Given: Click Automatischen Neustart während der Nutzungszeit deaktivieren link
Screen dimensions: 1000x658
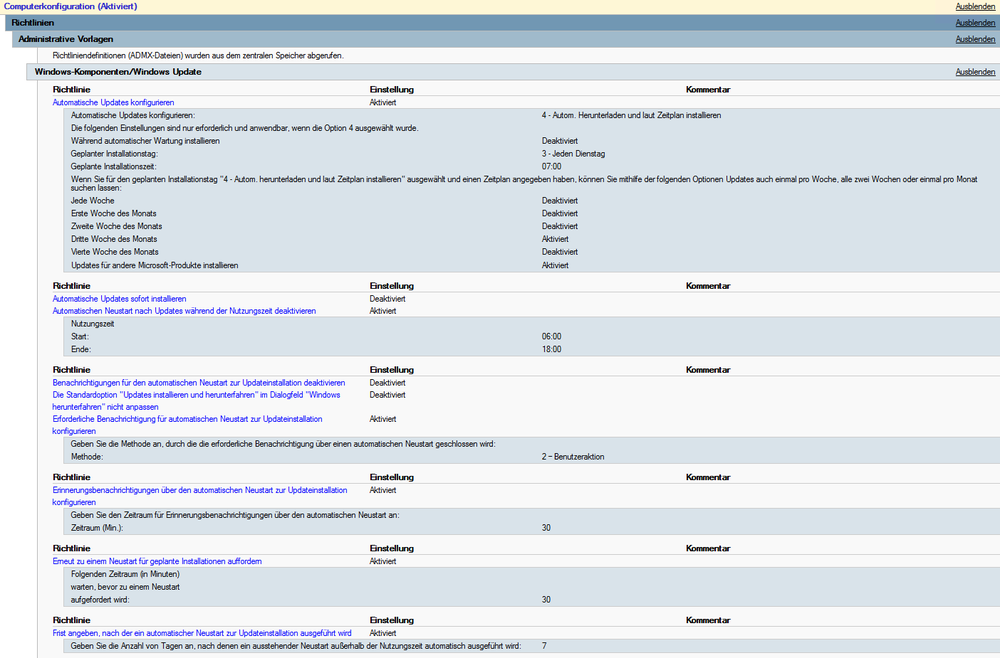Looking at the screenshot, I should click(x=184, y=311).
